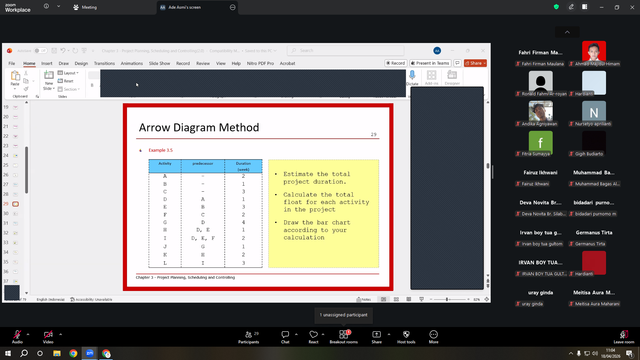Open the meeting info dropdown arrow

coord(58,7)
